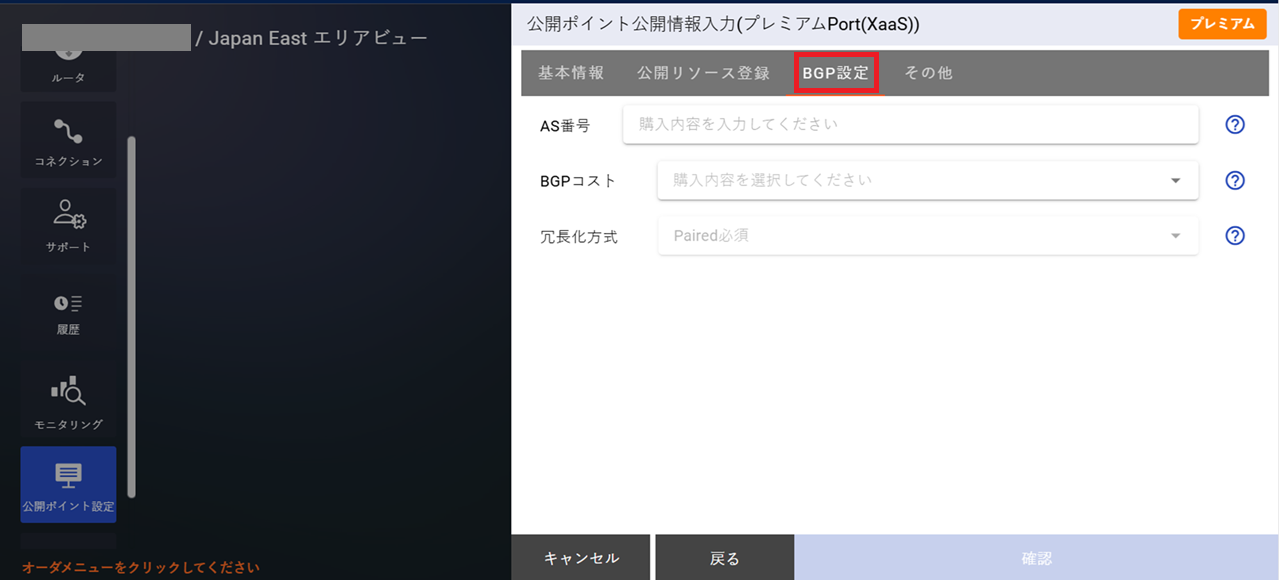
Task: View help for BGPコスト field
Action: (1234, 180)
